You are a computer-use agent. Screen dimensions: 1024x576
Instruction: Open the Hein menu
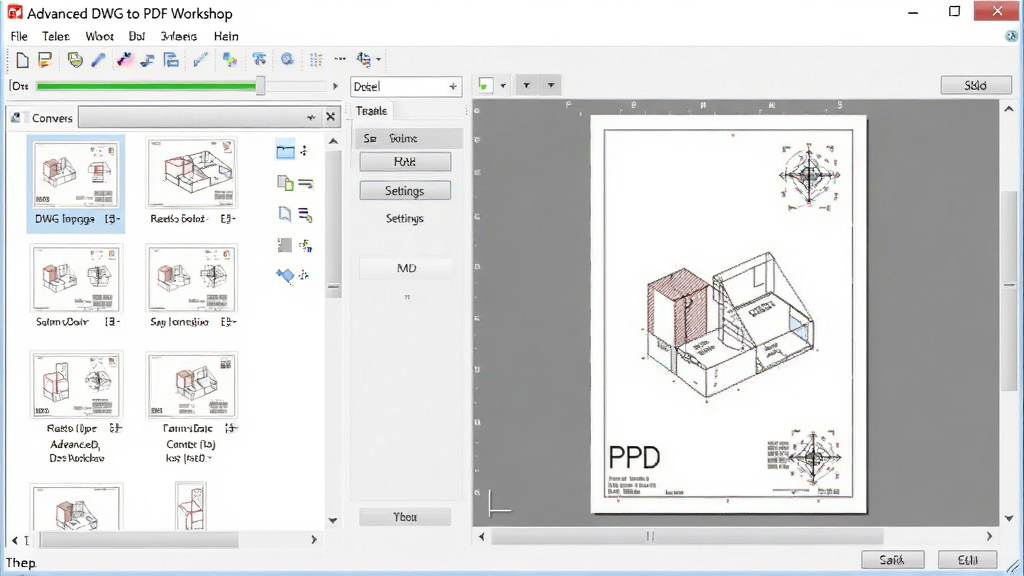point(226,37)
